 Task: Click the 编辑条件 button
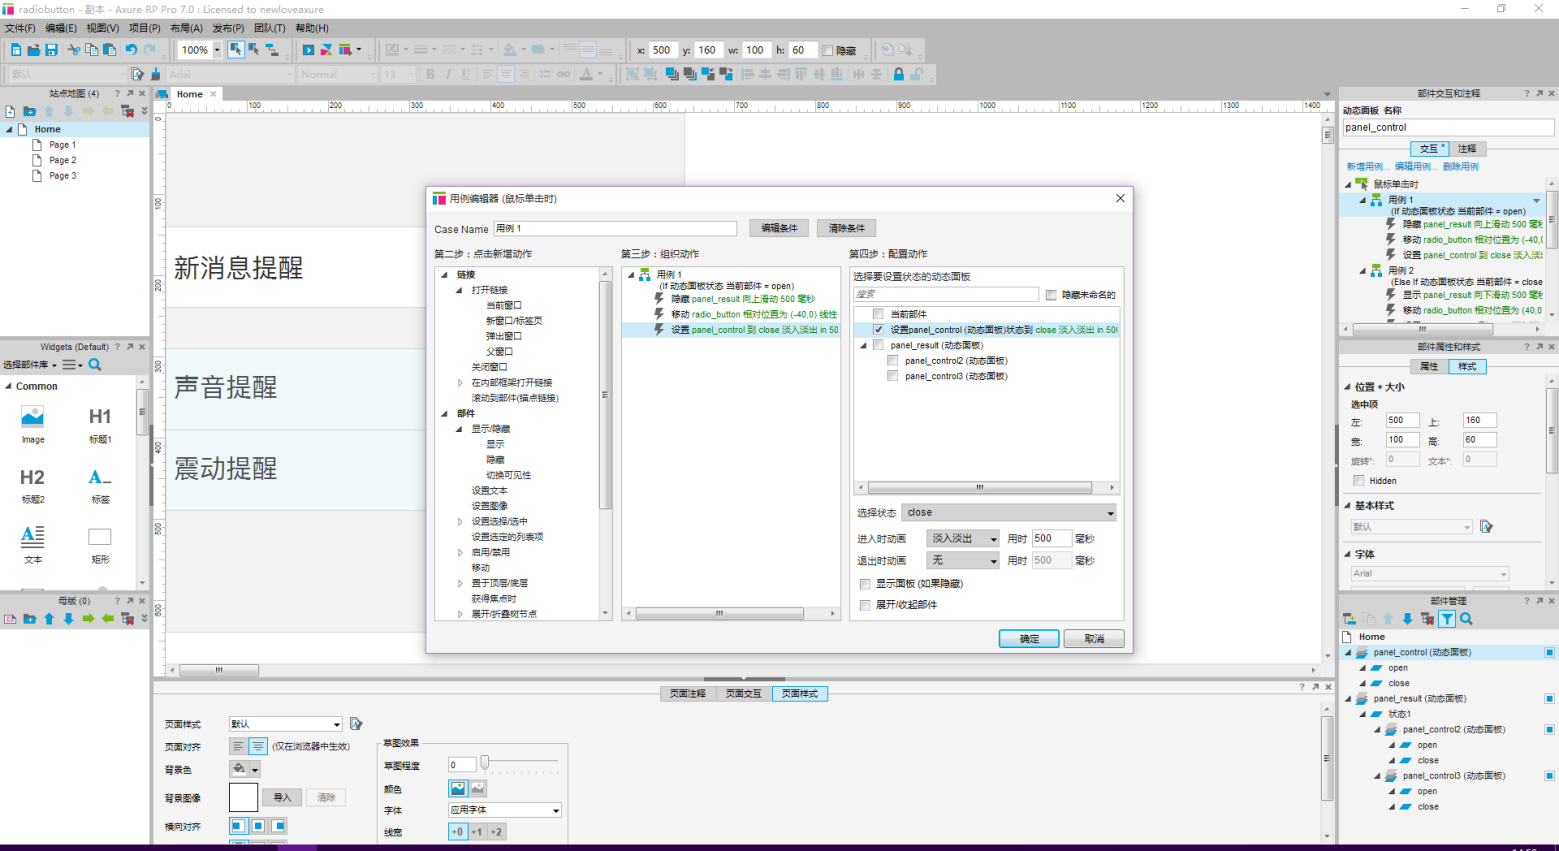coord(779,228)
